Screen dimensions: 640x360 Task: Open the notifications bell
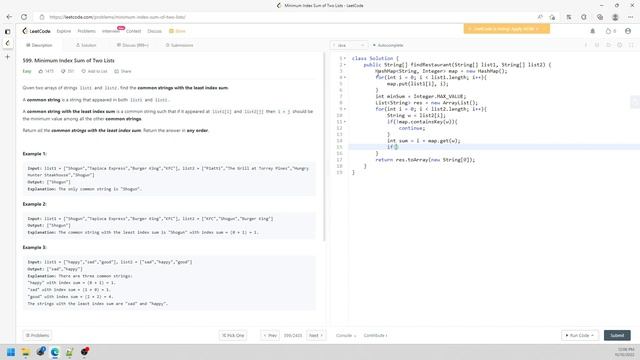593,31
